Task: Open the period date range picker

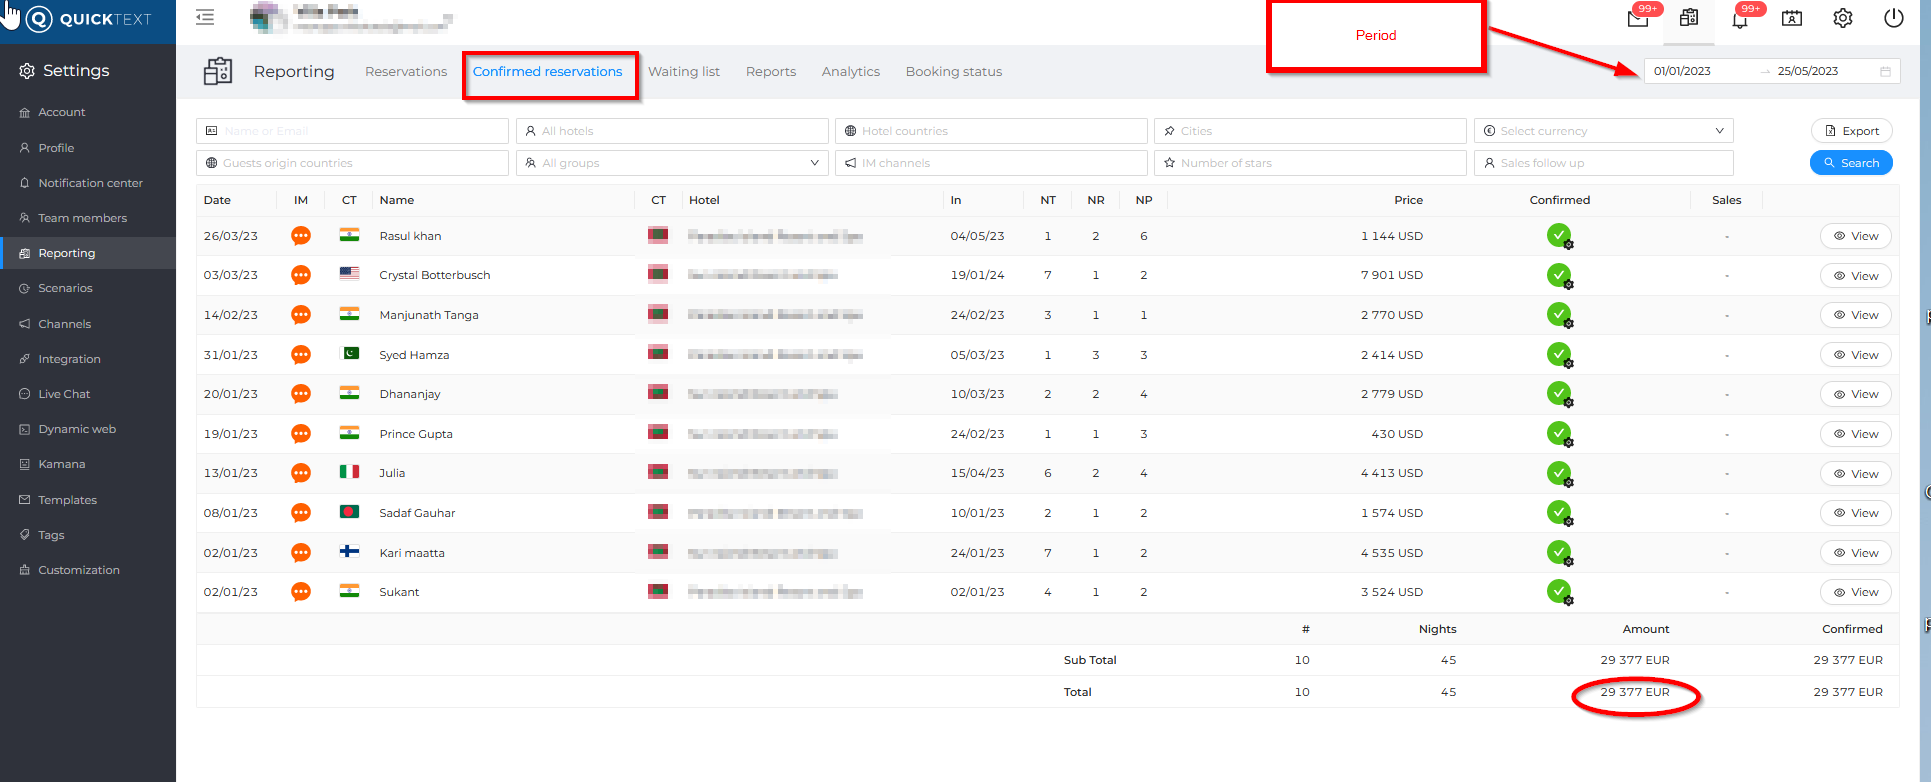Action: click(1771, 71)
